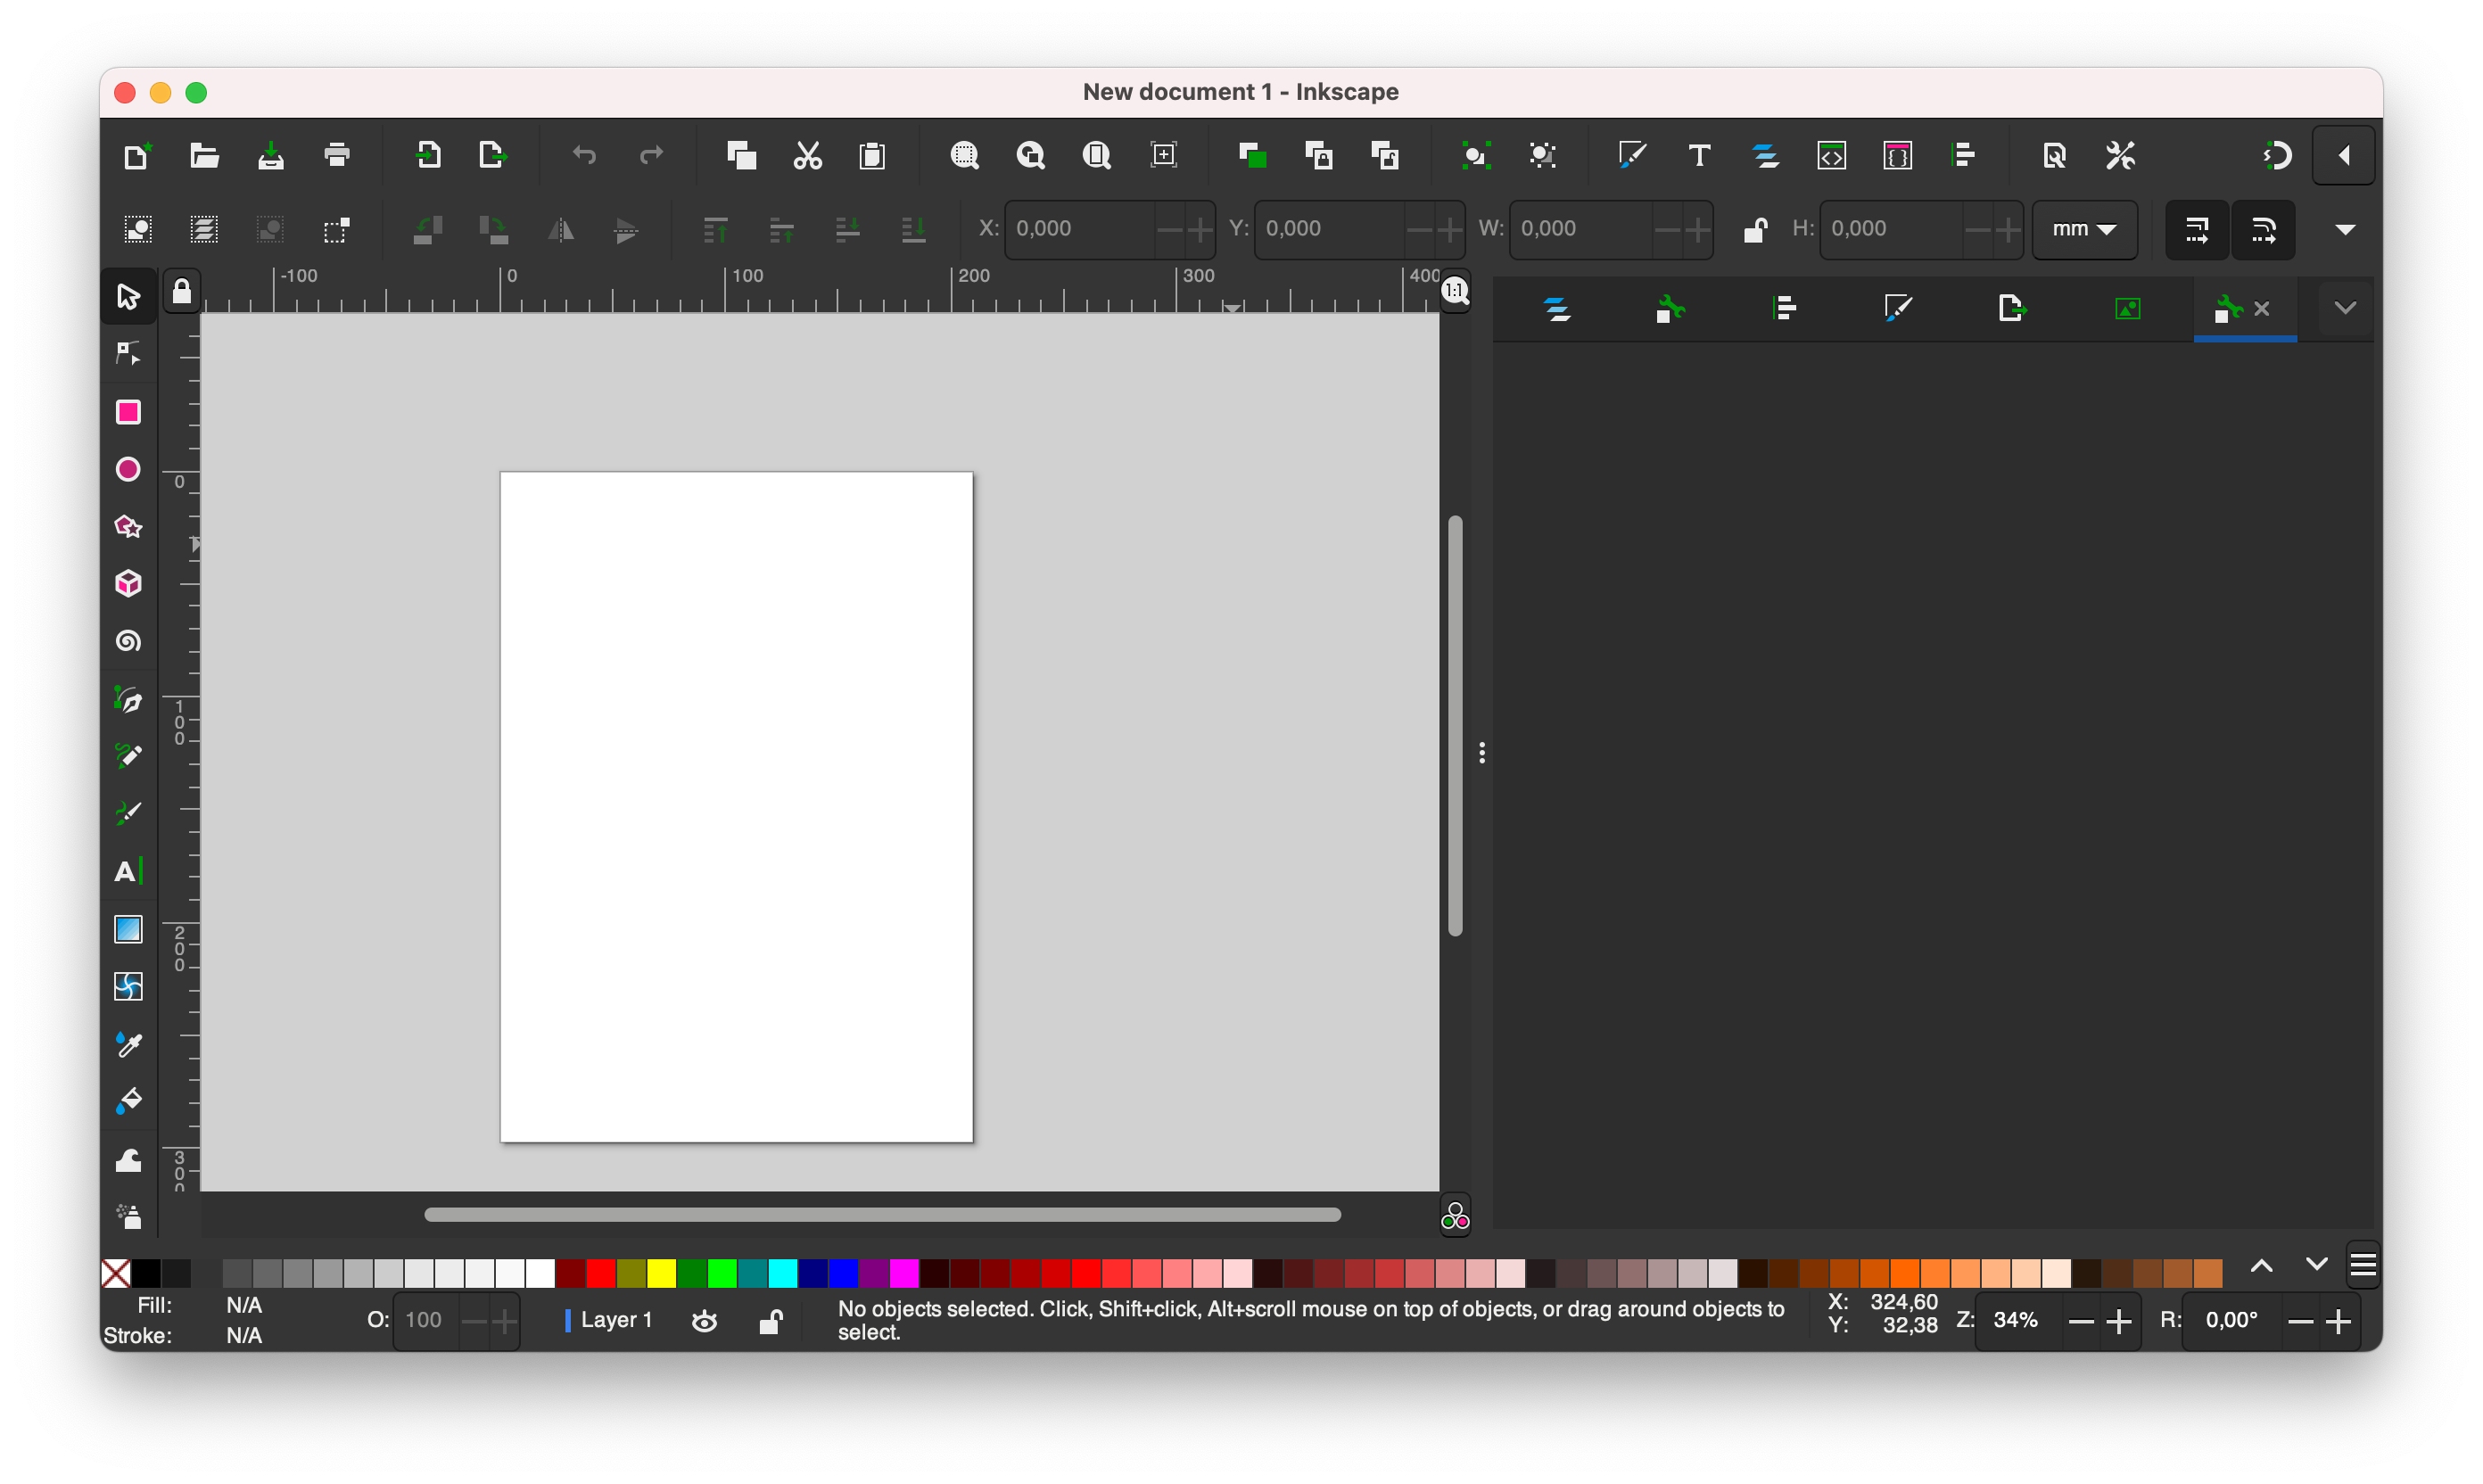The image size is (2483, 1484).
Task: Click the Export icon in toolbar
Action: pos(492,155)
